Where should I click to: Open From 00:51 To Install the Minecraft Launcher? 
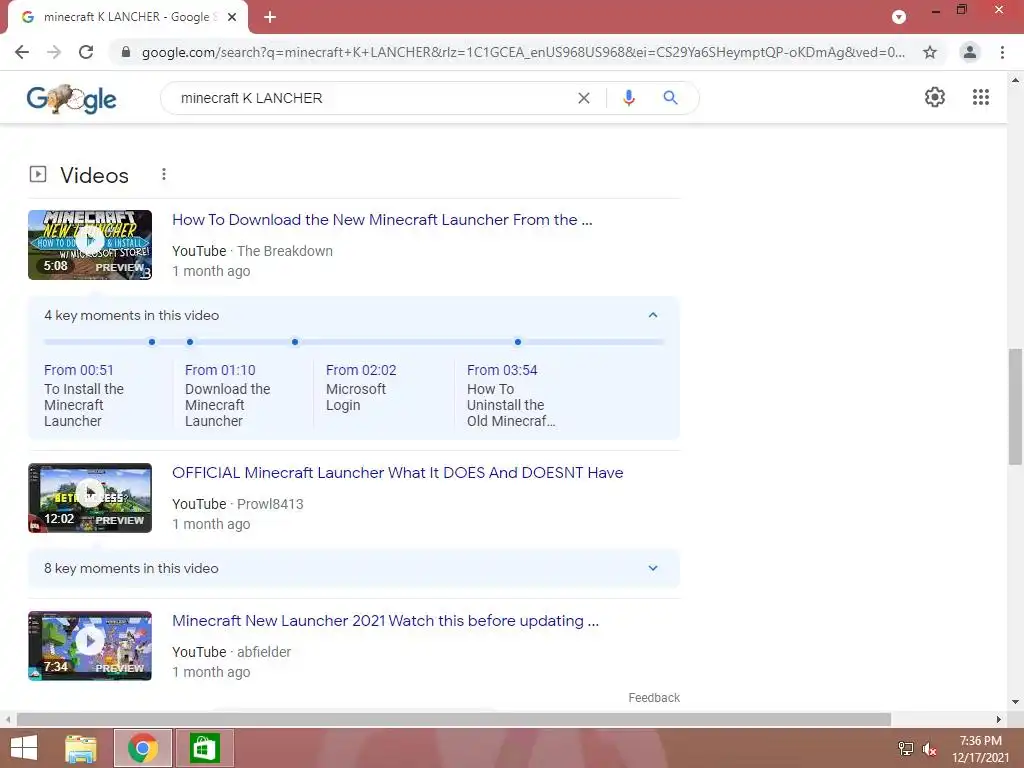tap(84, 396)
